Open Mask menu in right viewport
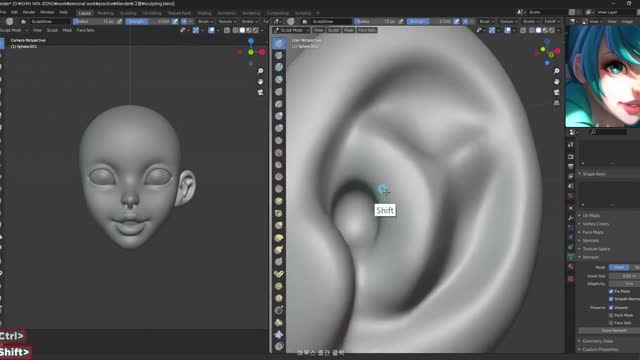The image size is (640, 360). pyautogui.click(x=348, y=30)
